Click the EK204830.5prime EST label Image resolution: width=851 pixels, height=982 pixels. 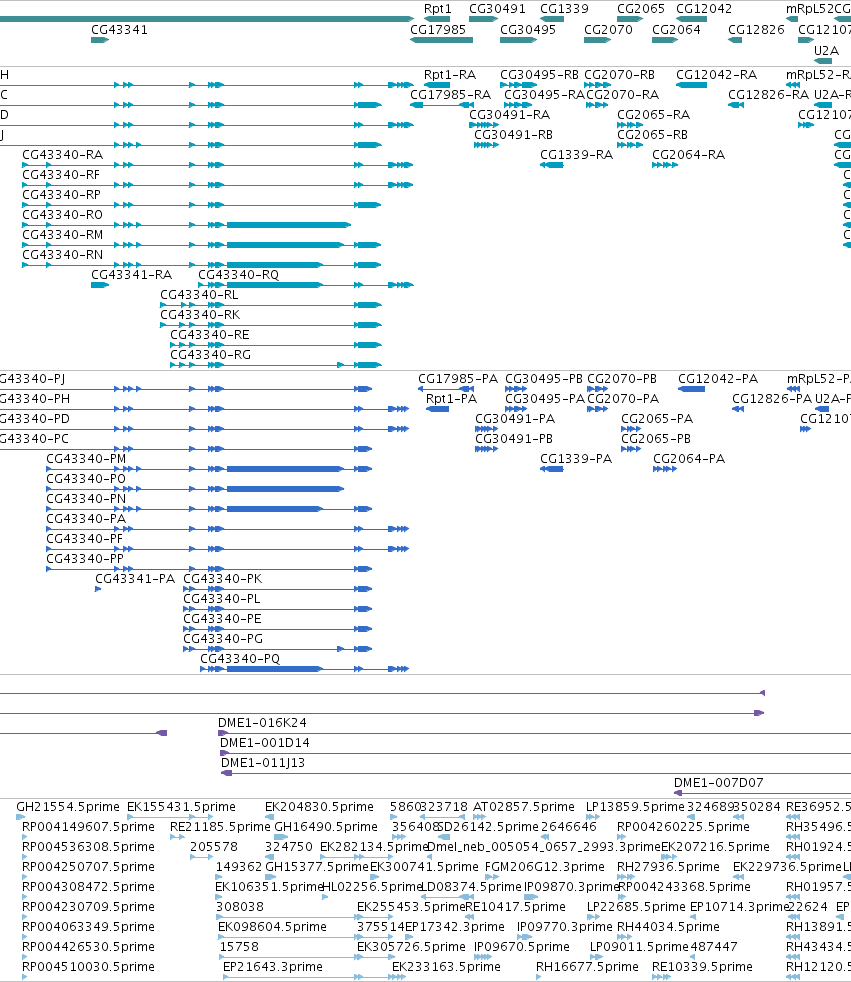319,807
